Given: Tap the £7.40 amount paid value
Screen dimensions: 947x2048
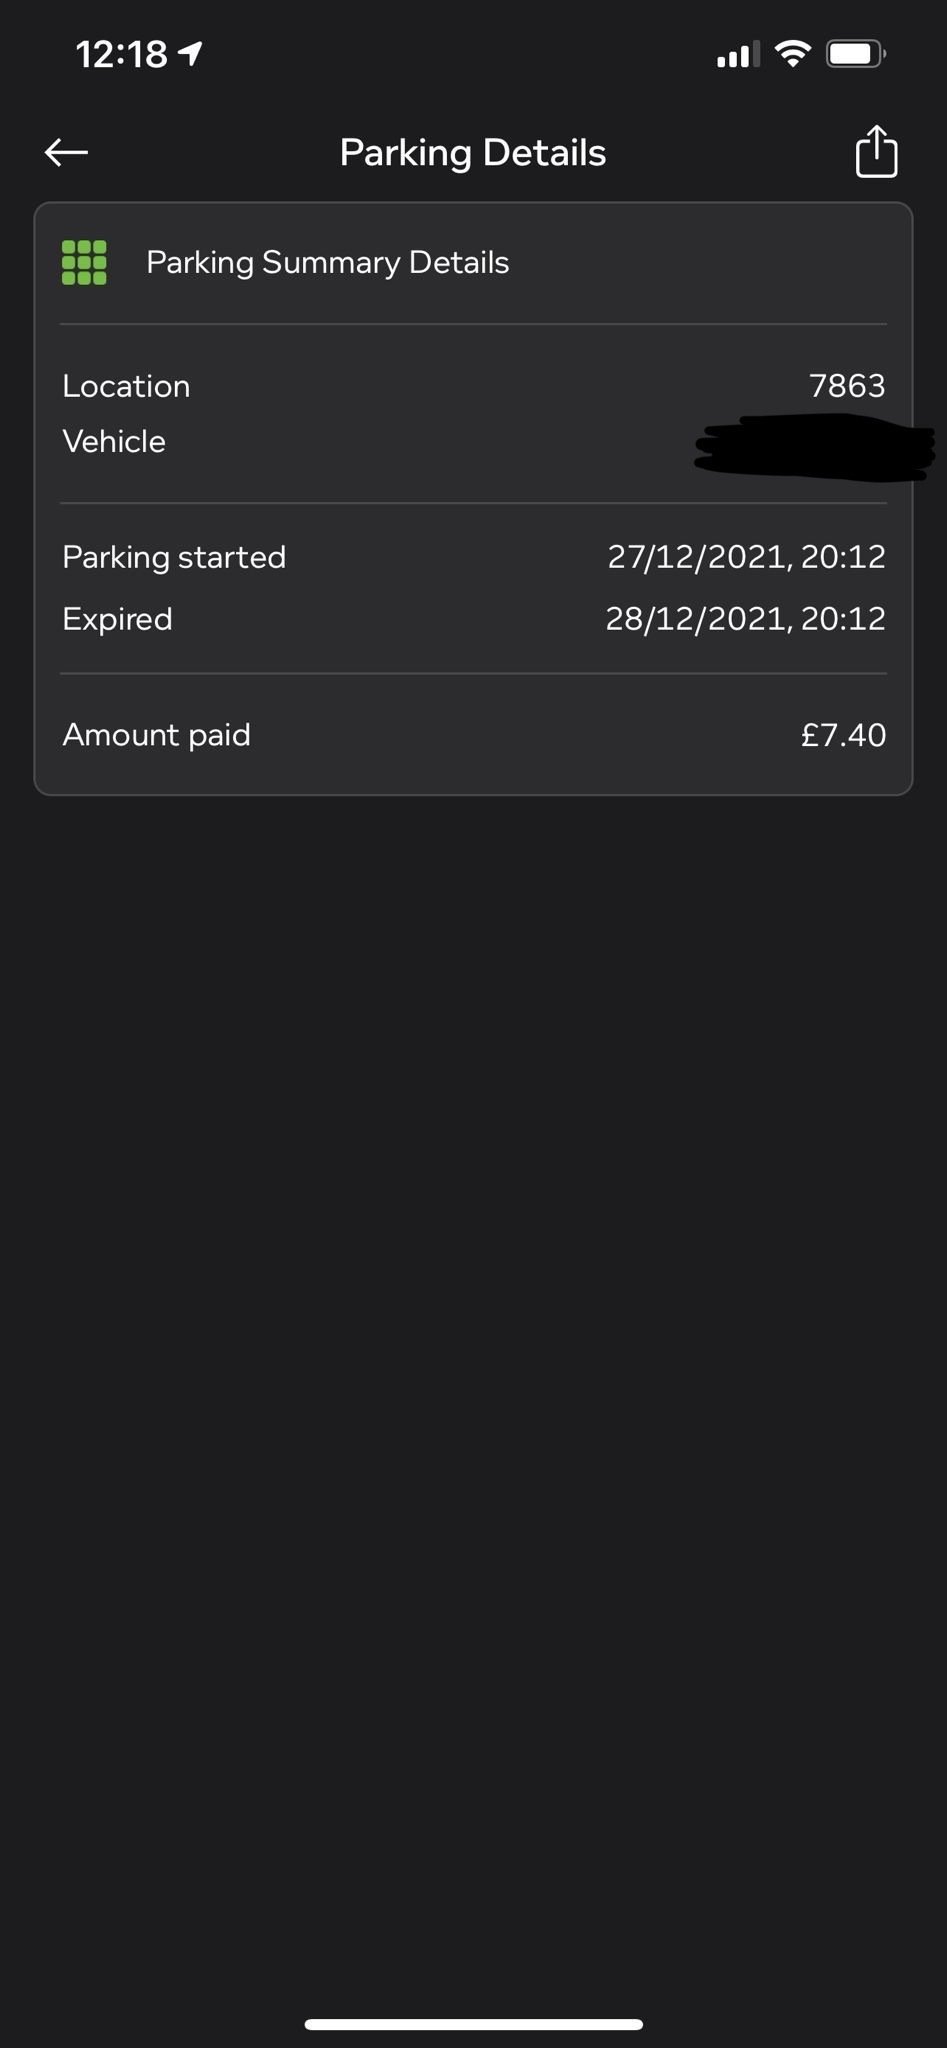Looking at the screenshot, I should (843, 735).
